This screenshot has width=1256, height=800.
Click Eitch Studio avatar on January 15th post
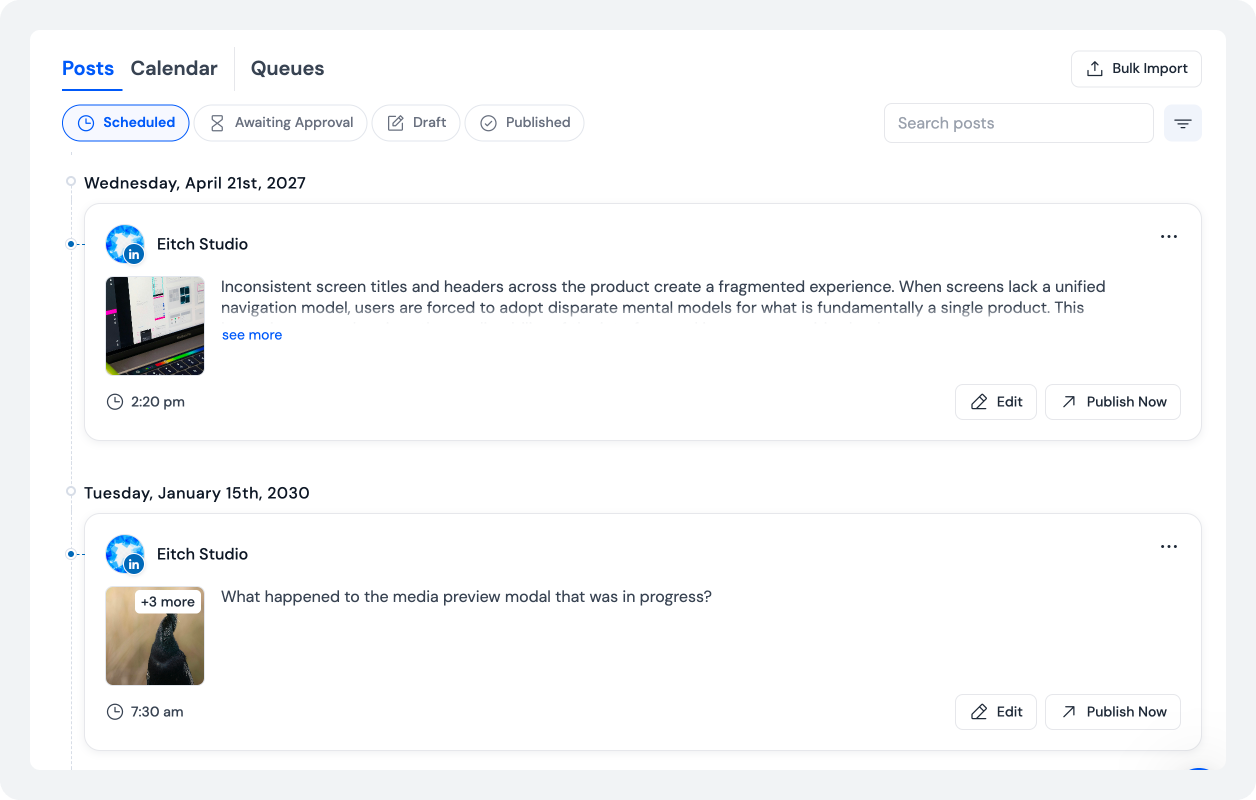125,554
